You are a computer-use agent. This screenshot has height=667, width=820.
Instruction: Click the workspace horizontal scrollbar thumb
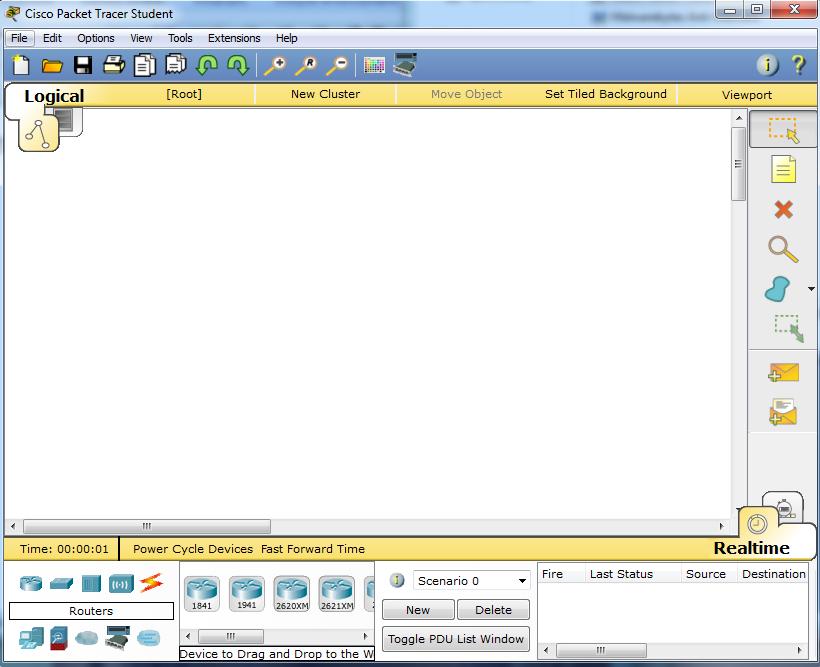147,526
